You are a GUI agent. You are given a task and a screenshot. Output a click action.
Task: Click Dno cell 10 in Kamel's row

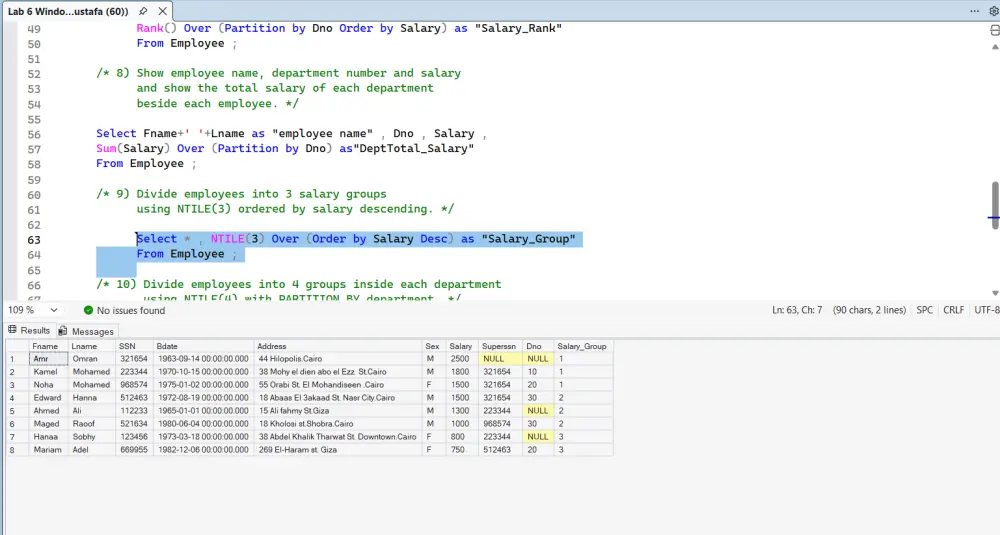(x=538, y=372)
